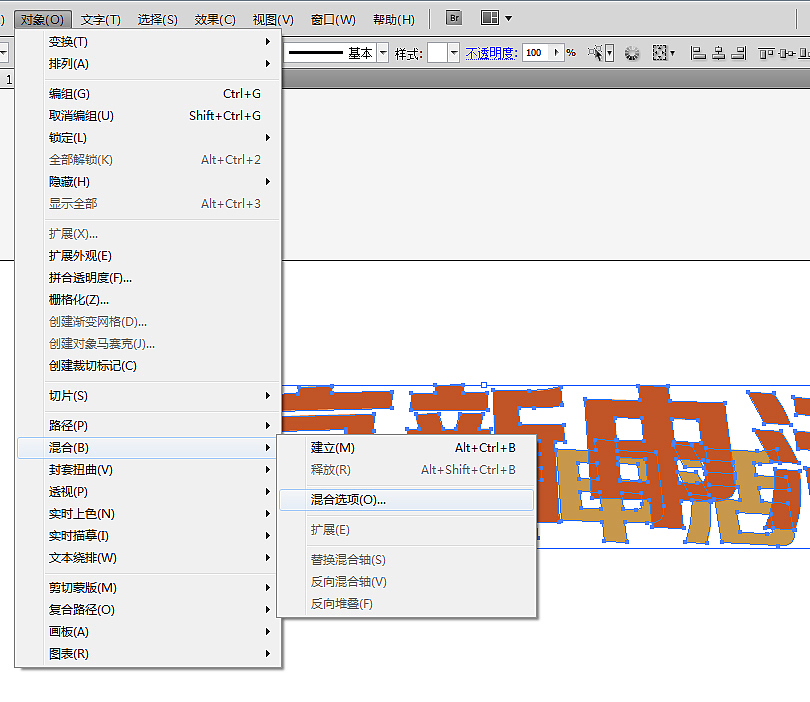Viewport: 810px width, 702px height.
Task: Open the arrange documents dropdown arrow
Action: [508, 19]
